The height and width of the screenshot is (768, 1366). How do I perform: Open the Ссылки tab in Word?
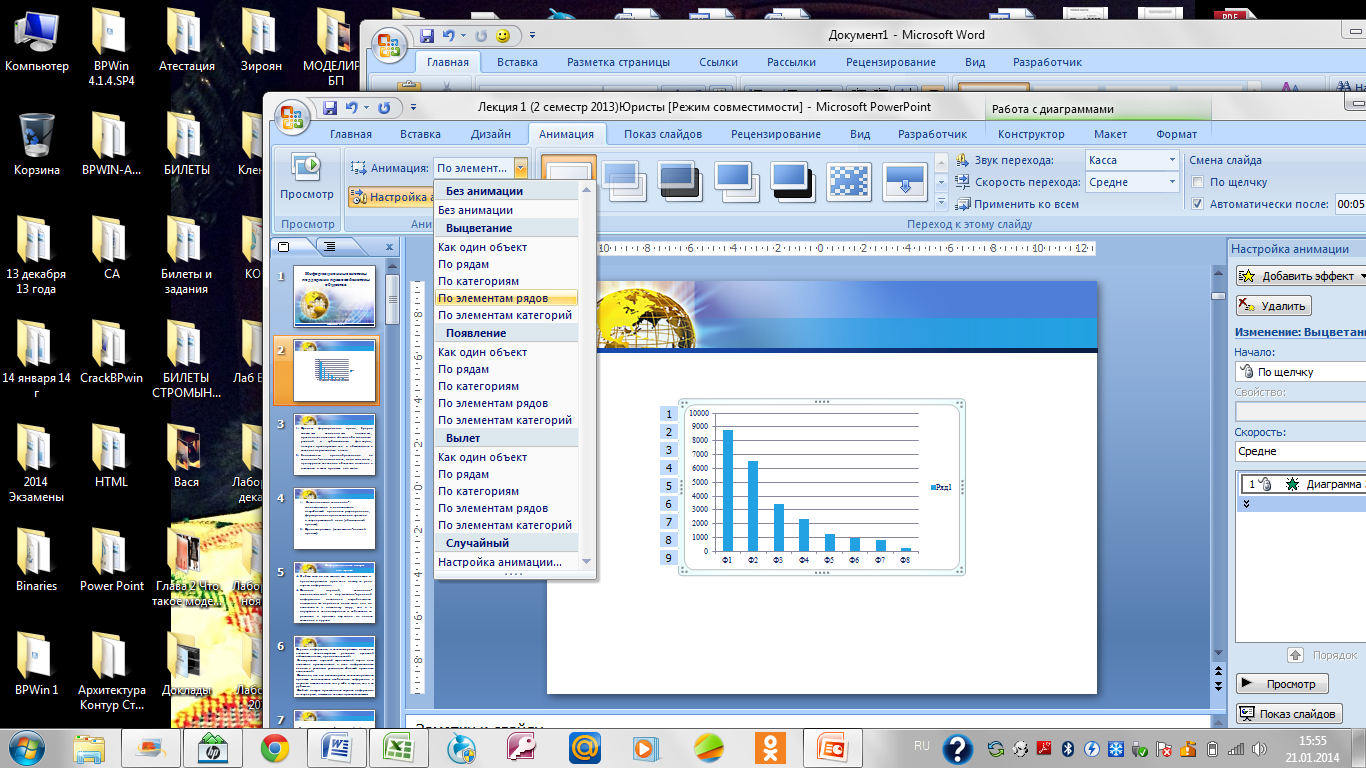[719, 62]
